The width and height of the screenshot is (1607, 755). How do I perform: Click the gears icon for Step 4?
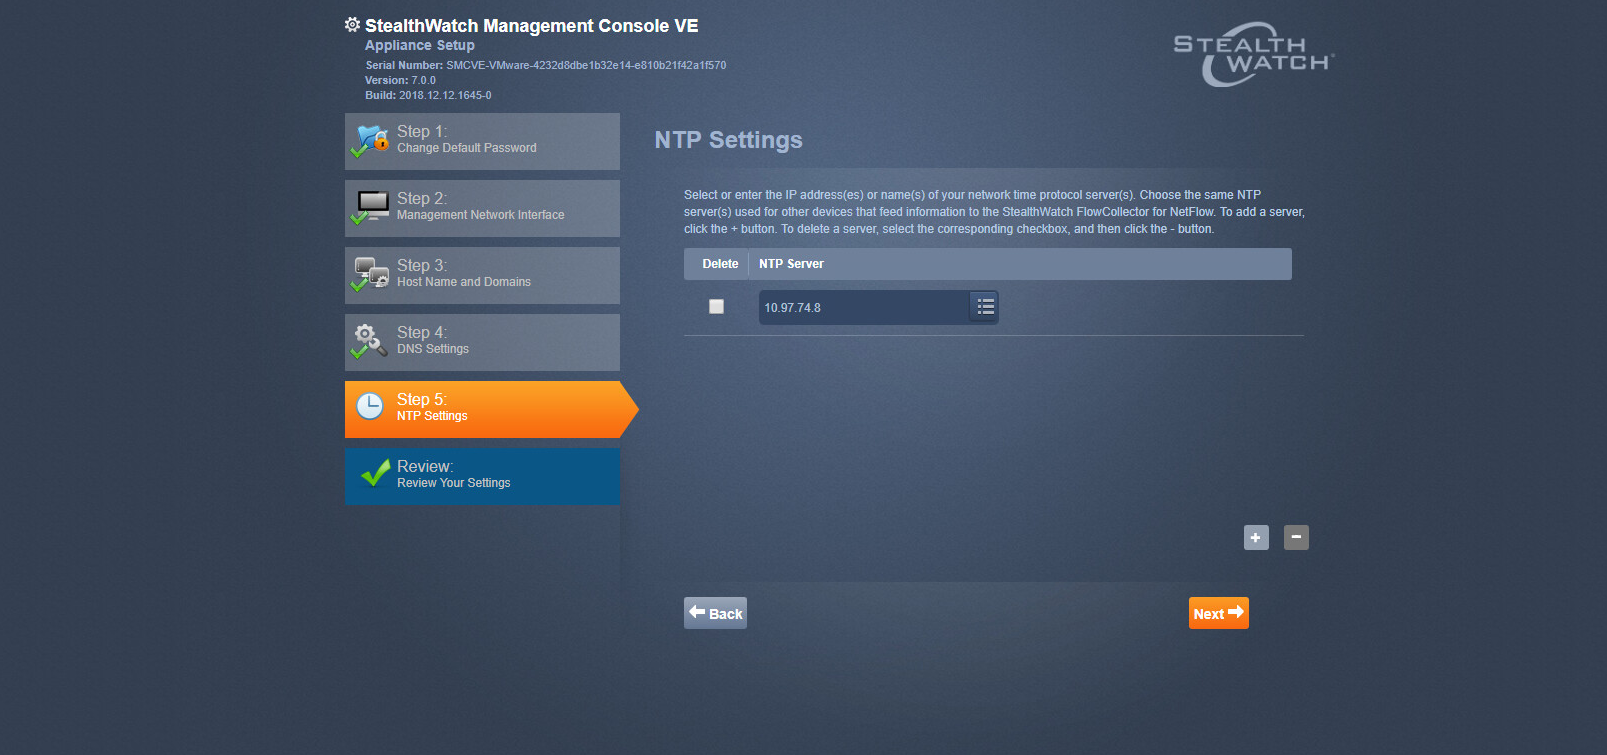pos(370,340)
